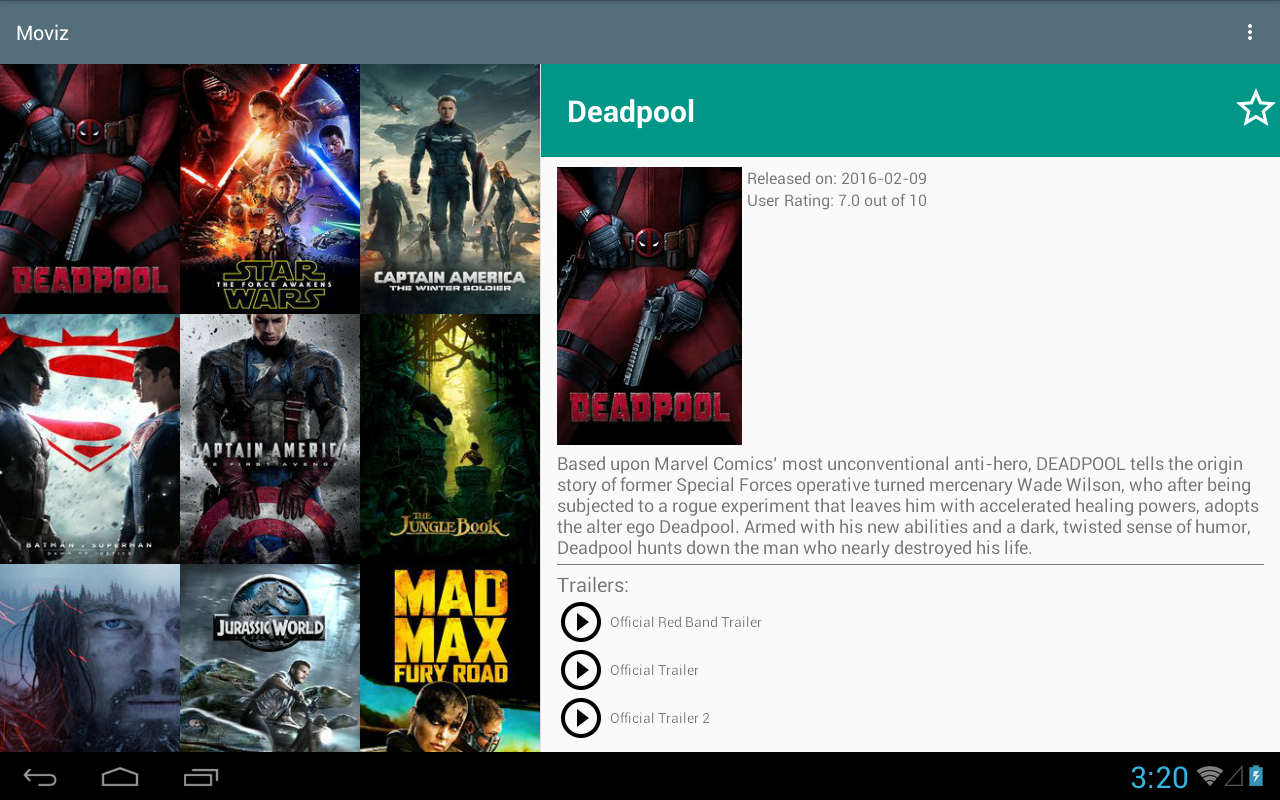Click the "Moviz" app title
1280x800 pixels.
(42, 33)
